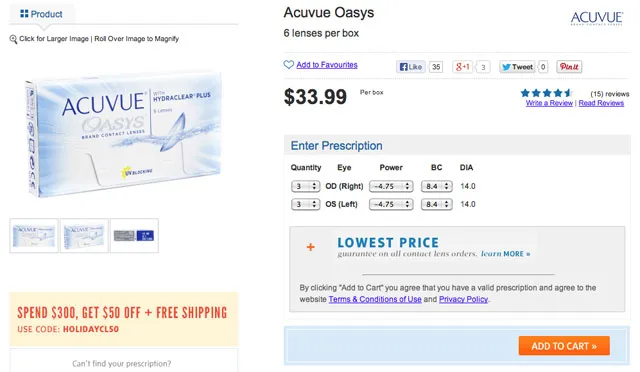Viewport: 640px width, 372px height.
Task: Open the OD (Right) BC dropdown
Action: [x=437, y=186]
